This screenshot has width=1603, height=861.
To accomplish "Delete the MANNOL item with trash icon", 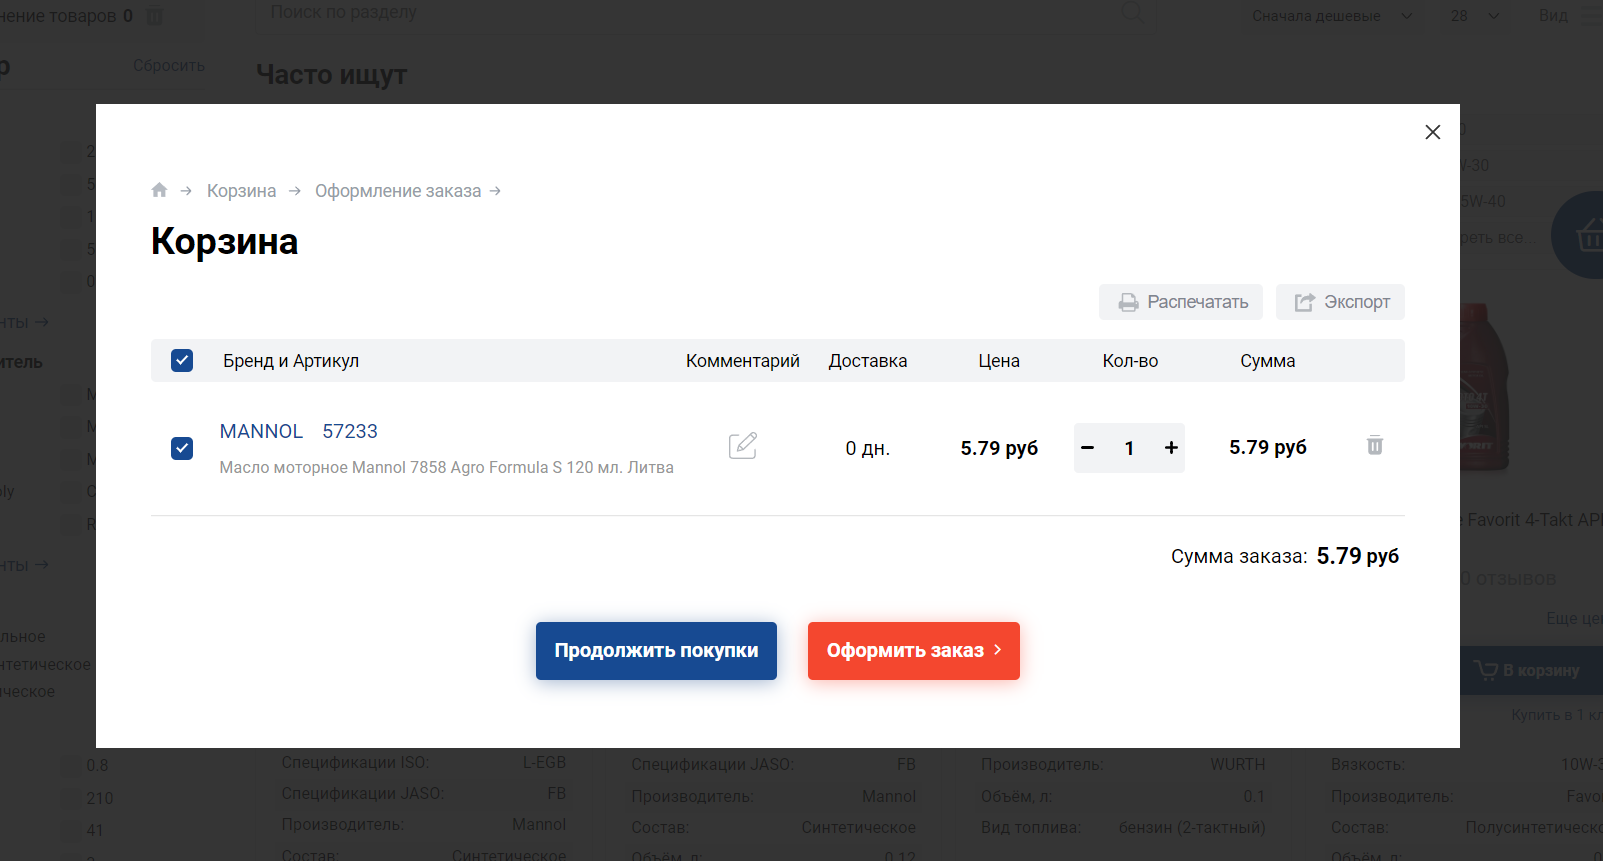I will [1375, 445].
